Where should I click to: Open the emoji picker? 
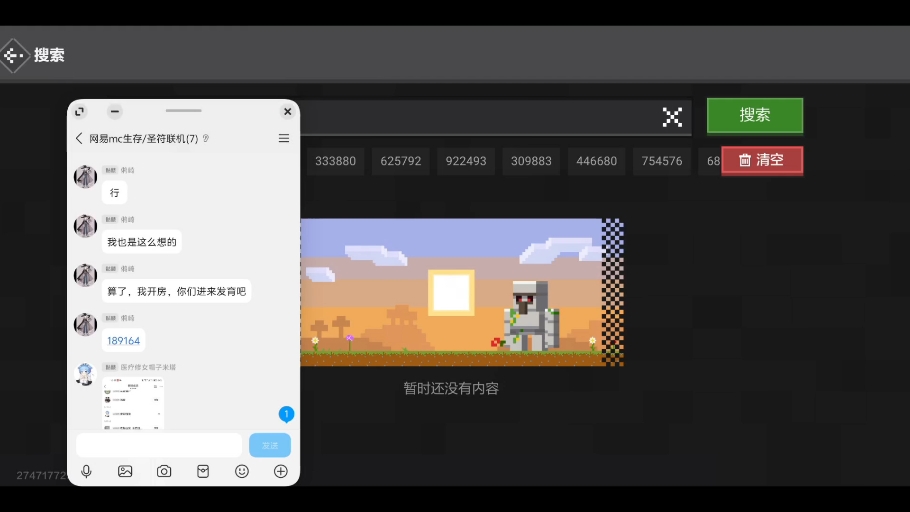241,471
